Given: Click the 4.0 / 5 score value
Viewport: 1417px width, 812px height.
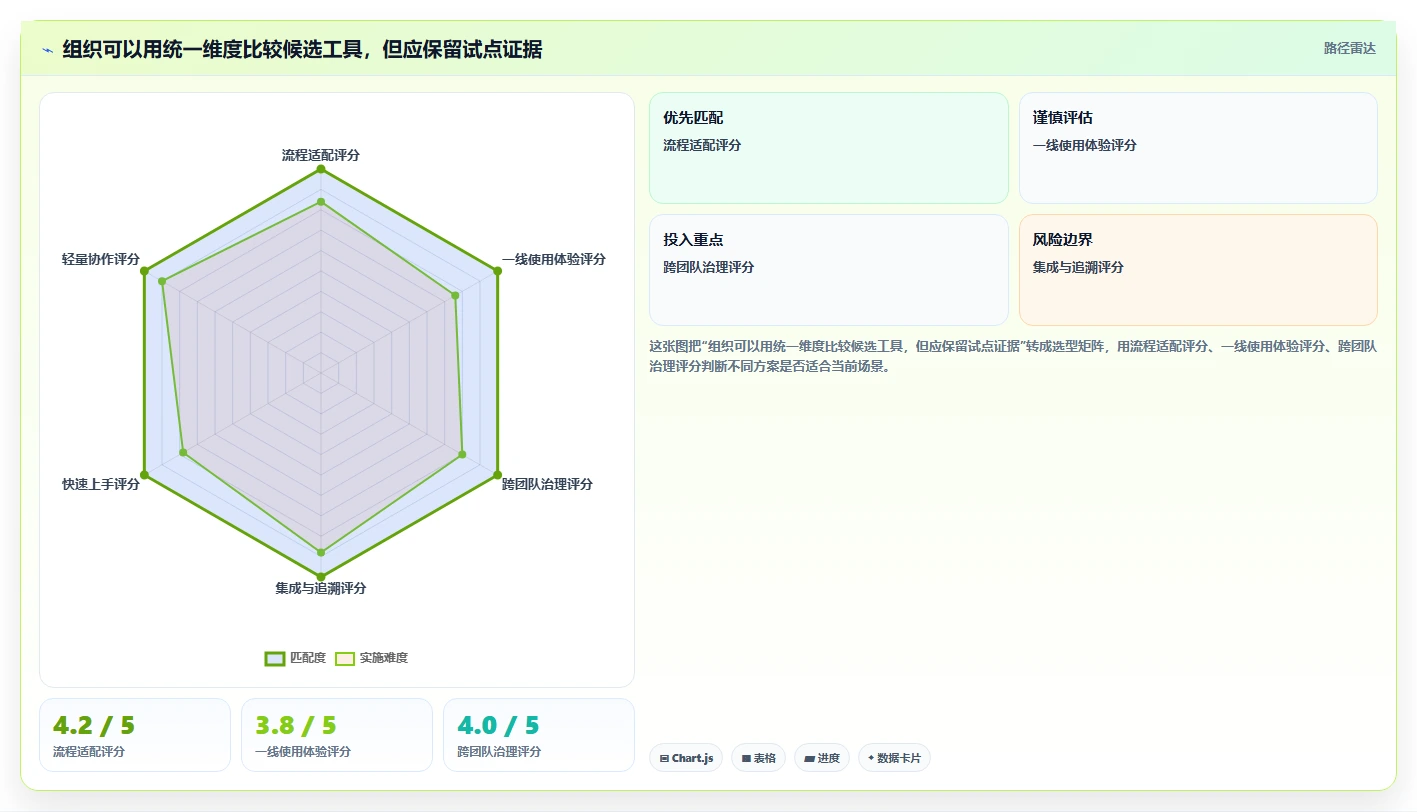Looking at the screenshot, I should 498,725.
